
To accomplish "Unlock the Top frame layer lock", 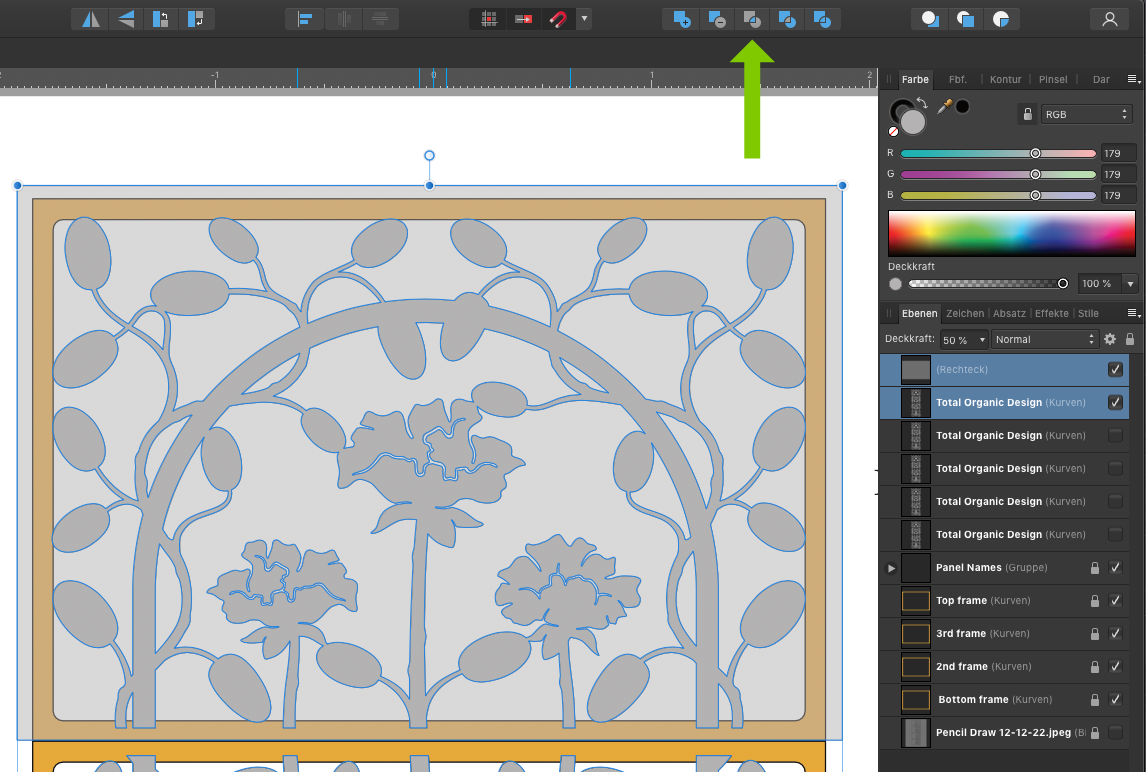I will (x=1095, y=600).
